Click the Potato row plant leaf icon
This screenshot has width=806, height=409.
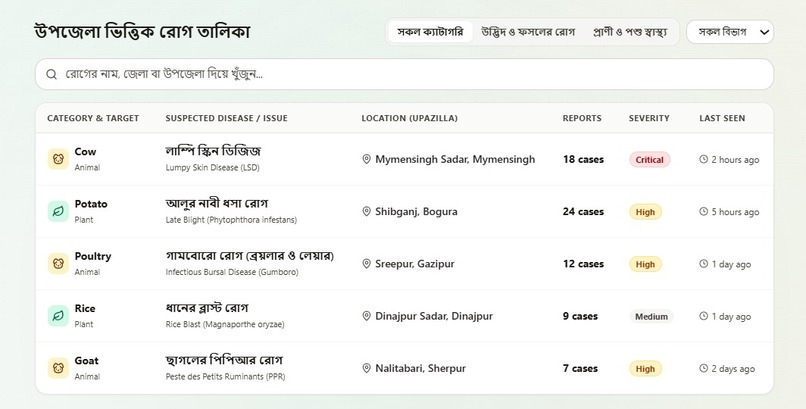[58, 212]
